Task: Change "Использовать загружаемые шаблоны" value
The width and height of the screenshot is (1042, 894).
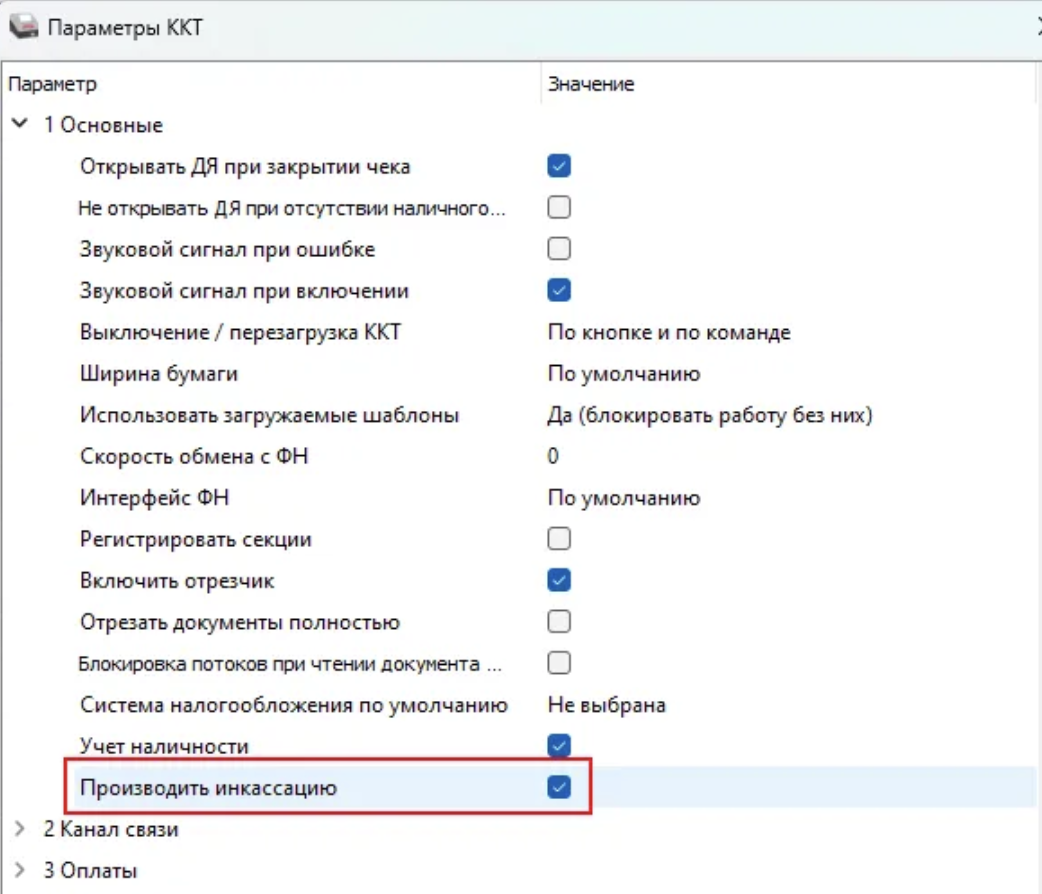Action: pyautogui.click(x=710, y=415)
